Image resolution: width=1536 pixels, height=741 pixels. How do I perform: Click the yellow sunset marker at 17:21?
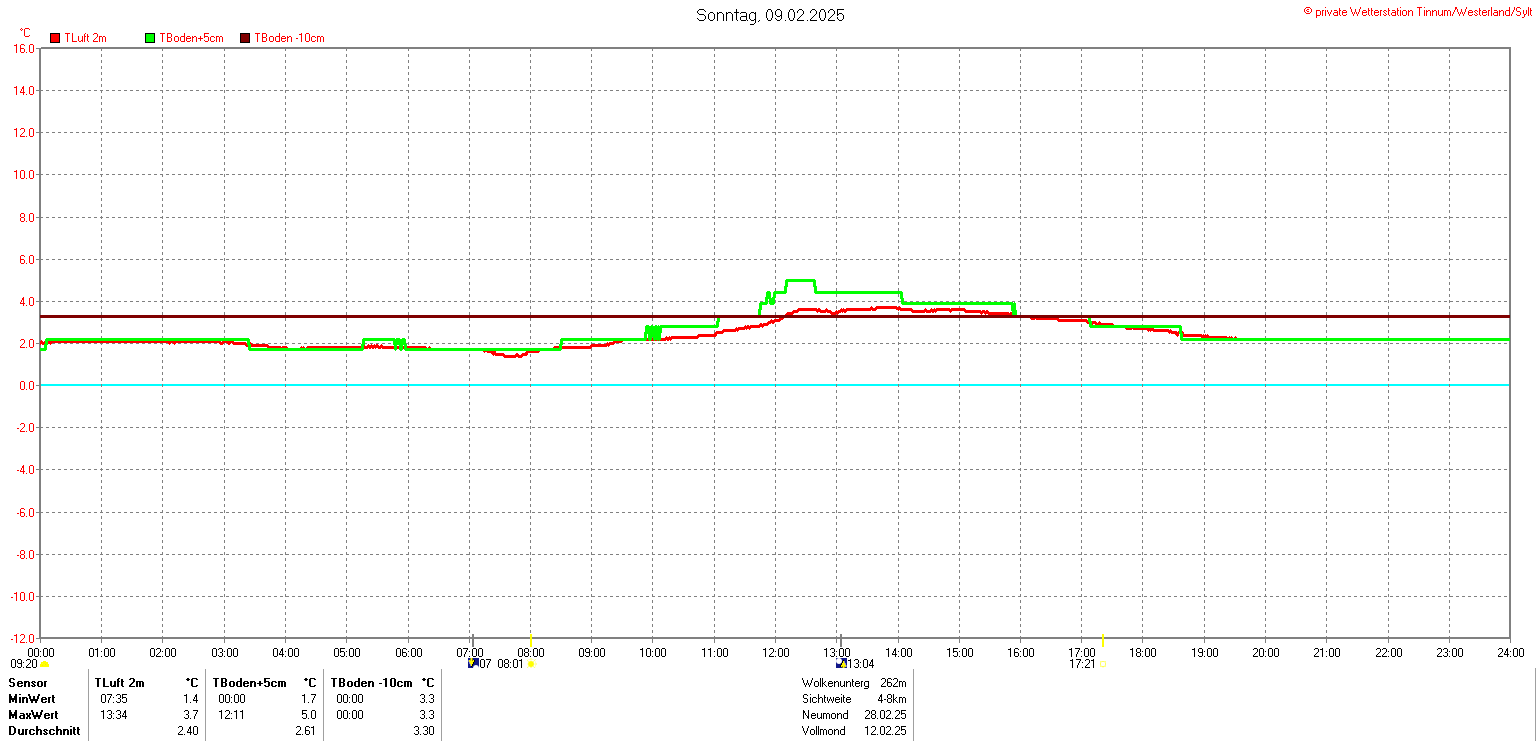click(1101, 663)
